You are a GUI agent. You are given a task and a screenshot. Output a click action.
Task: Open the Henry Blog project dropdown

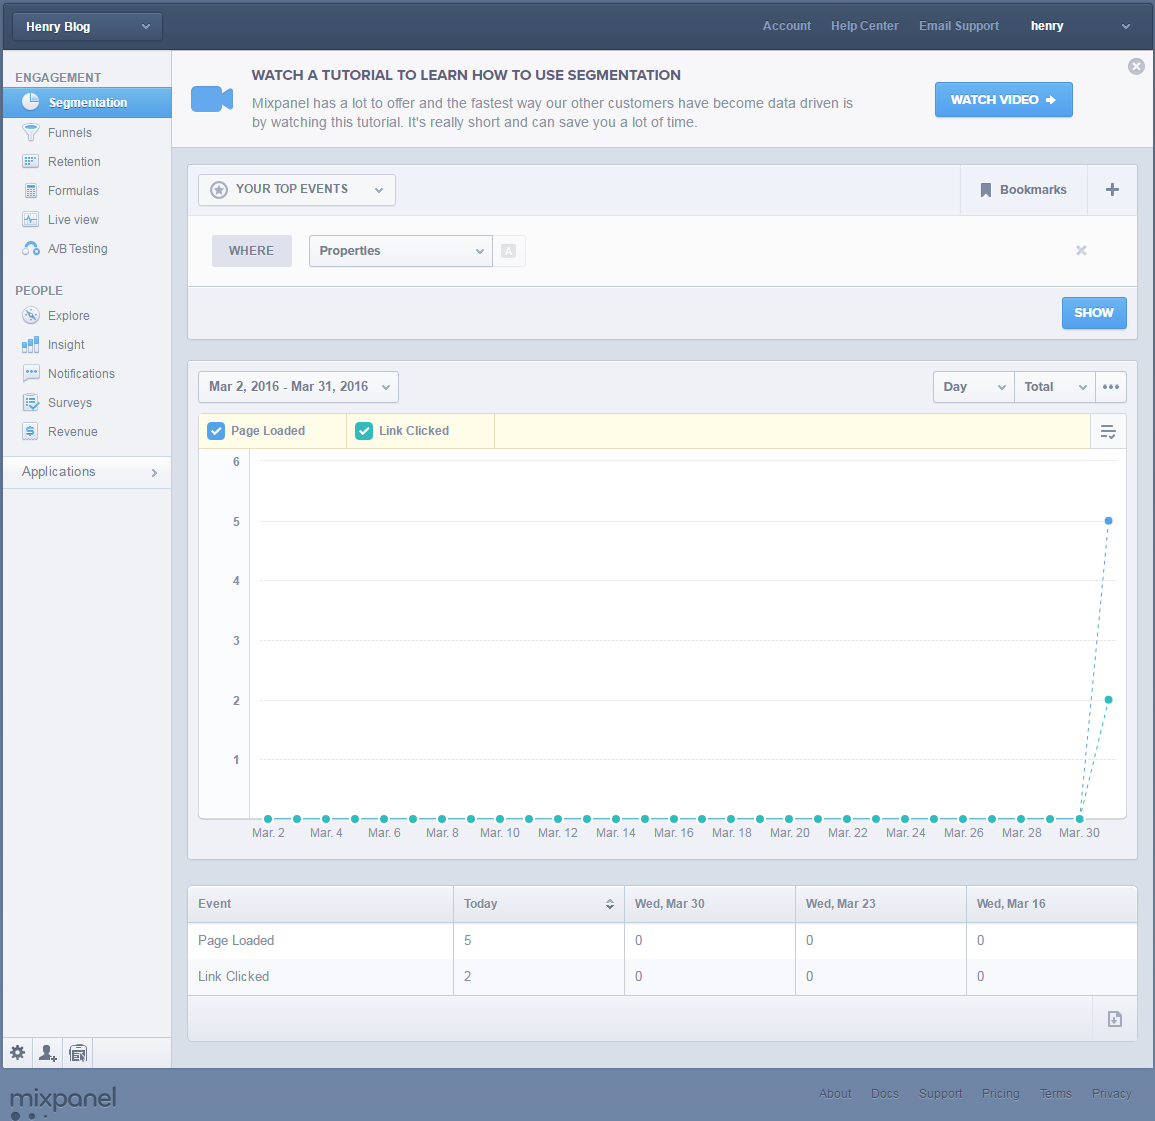(x=88, y=27)
